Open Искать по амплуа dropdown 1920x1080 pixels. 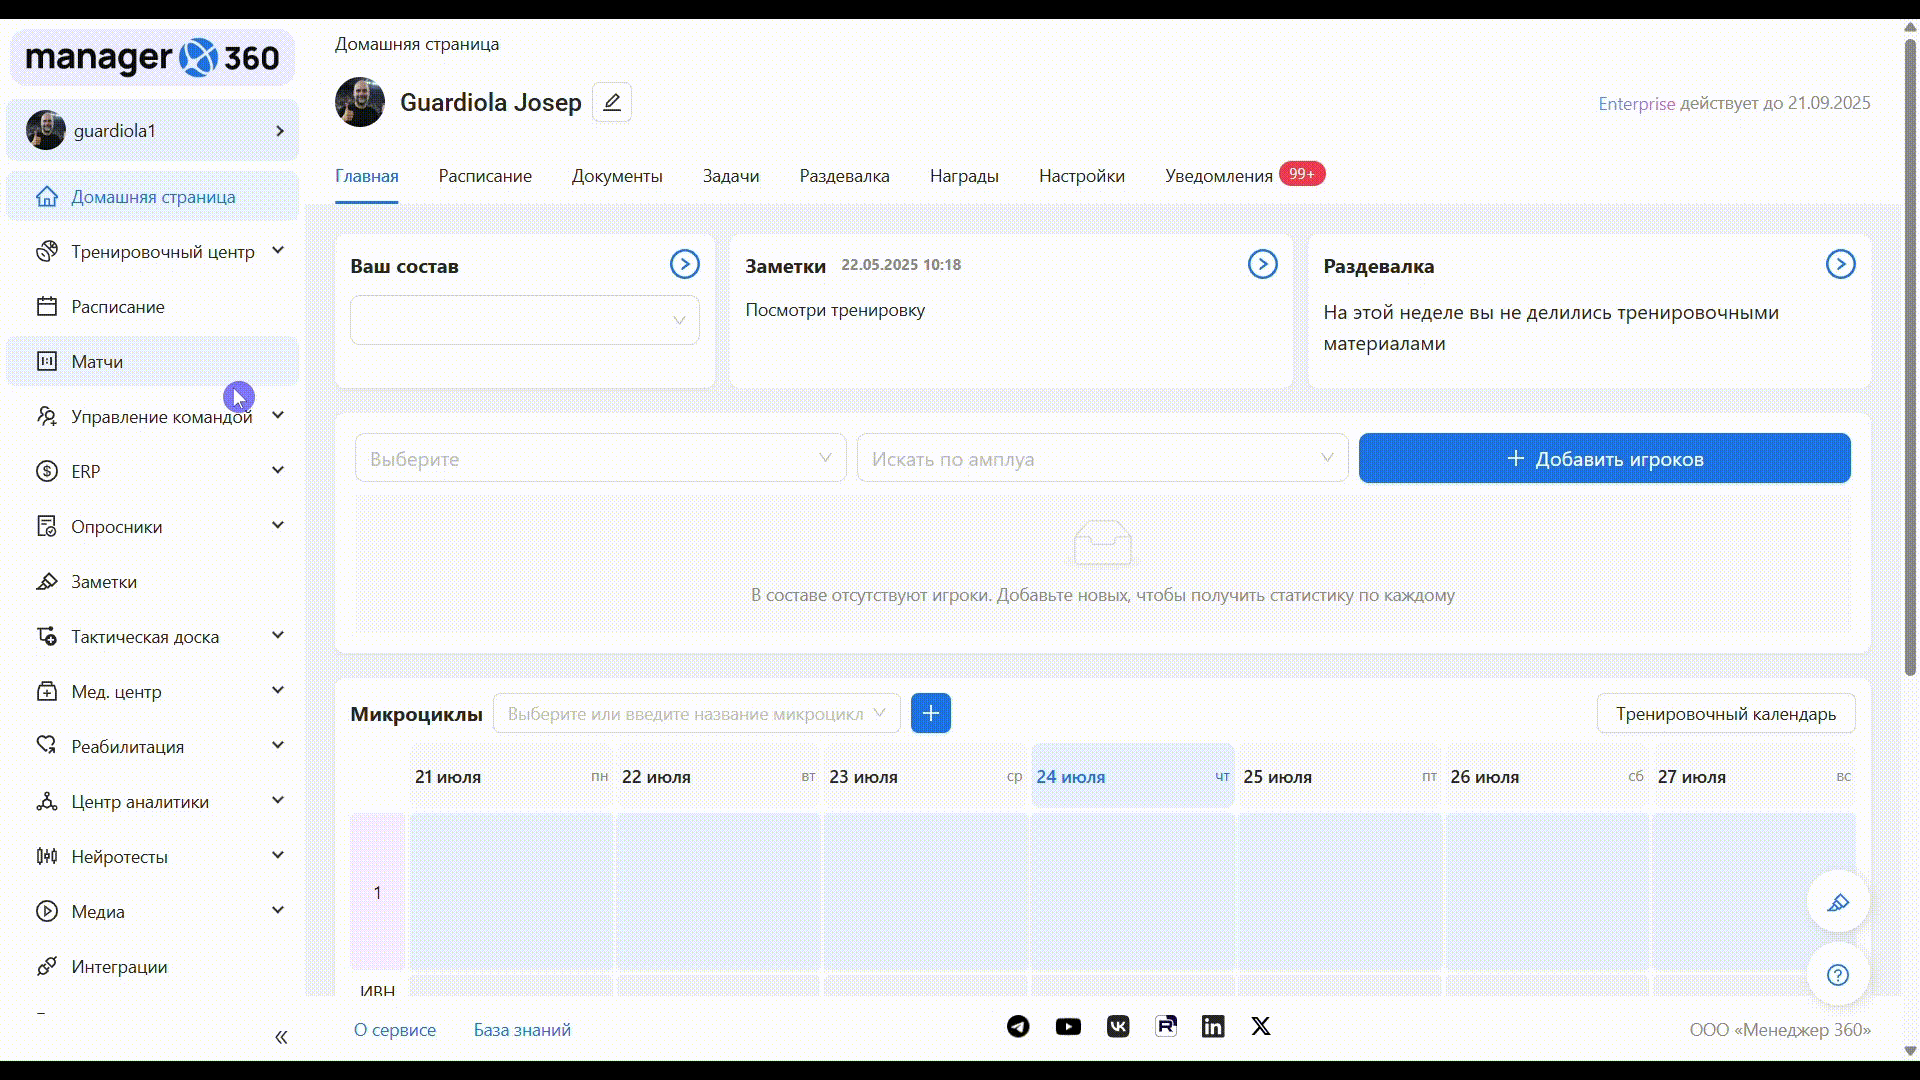click(1102, 459)
